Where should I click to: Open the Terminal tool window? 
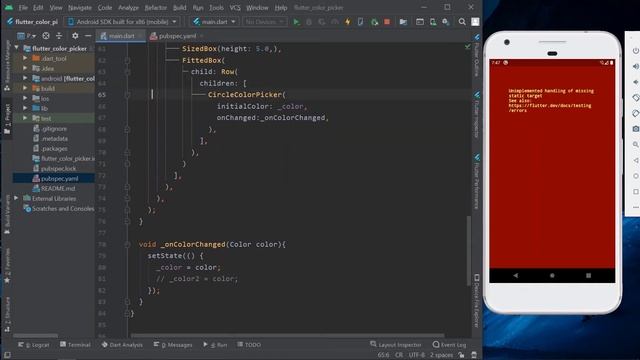tap(75, 345)
